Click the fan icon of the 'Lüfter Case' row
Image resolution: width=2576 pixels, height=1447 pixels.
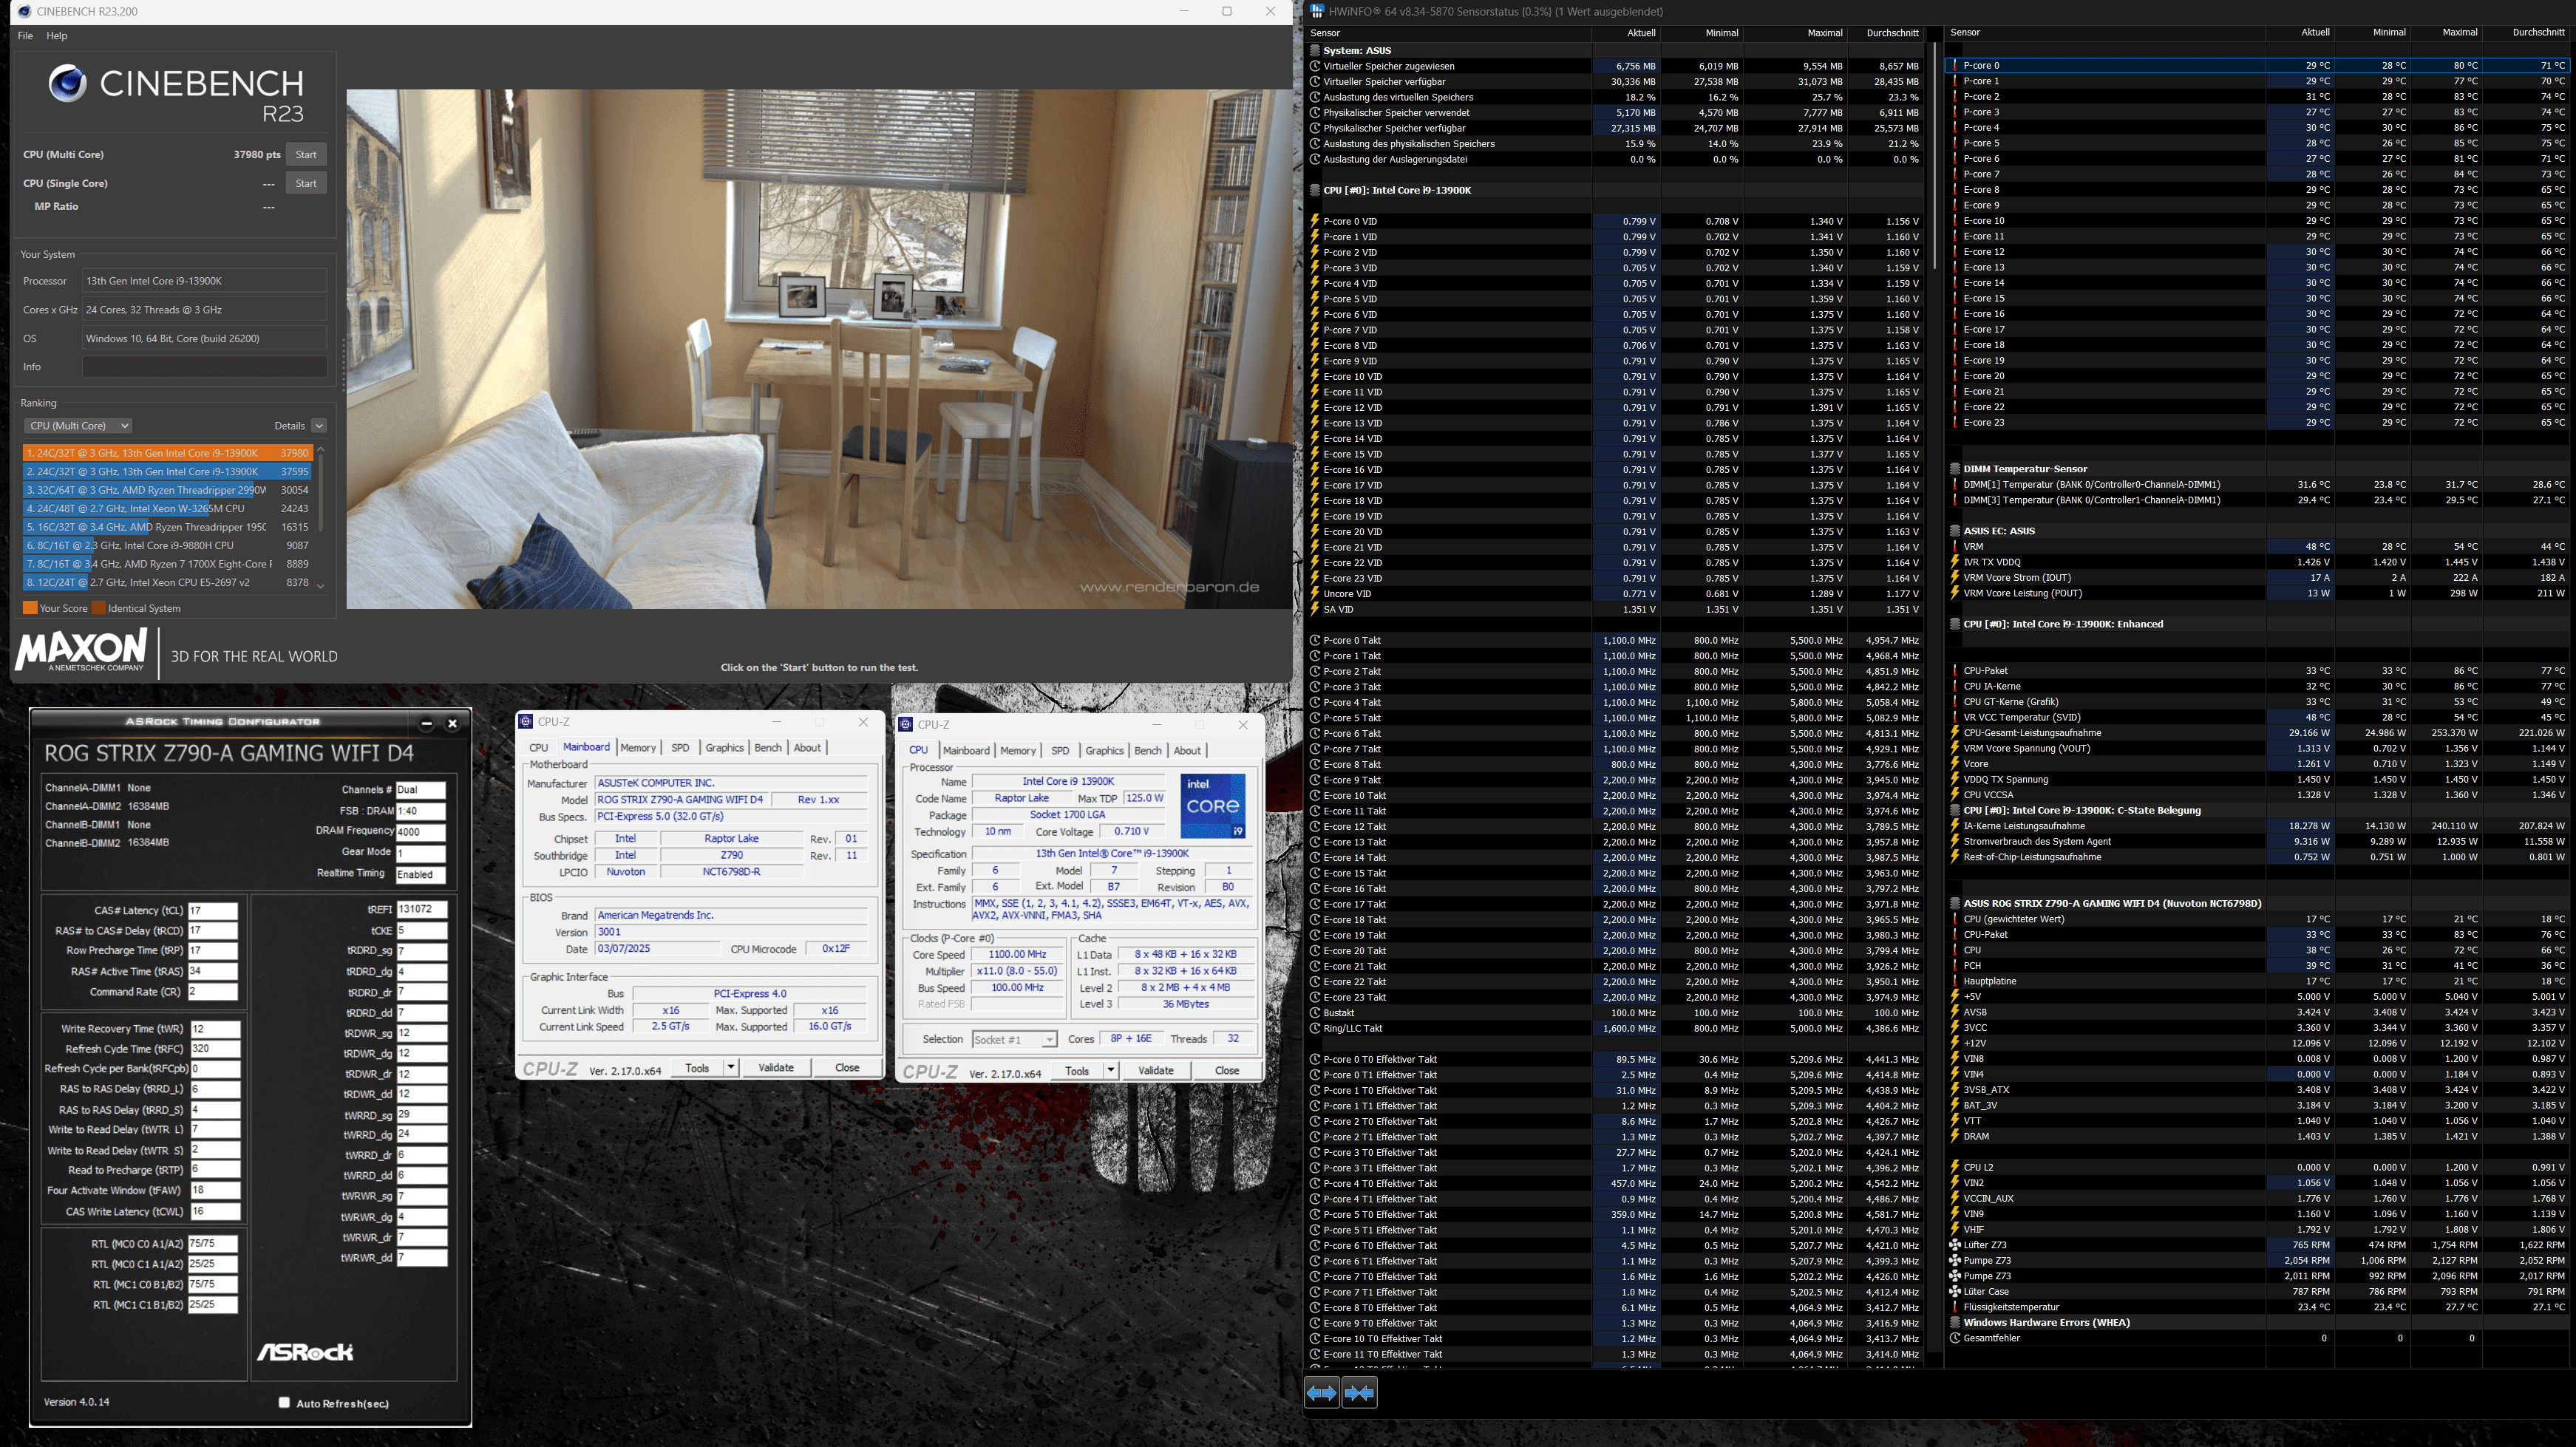(1955, 1292)
